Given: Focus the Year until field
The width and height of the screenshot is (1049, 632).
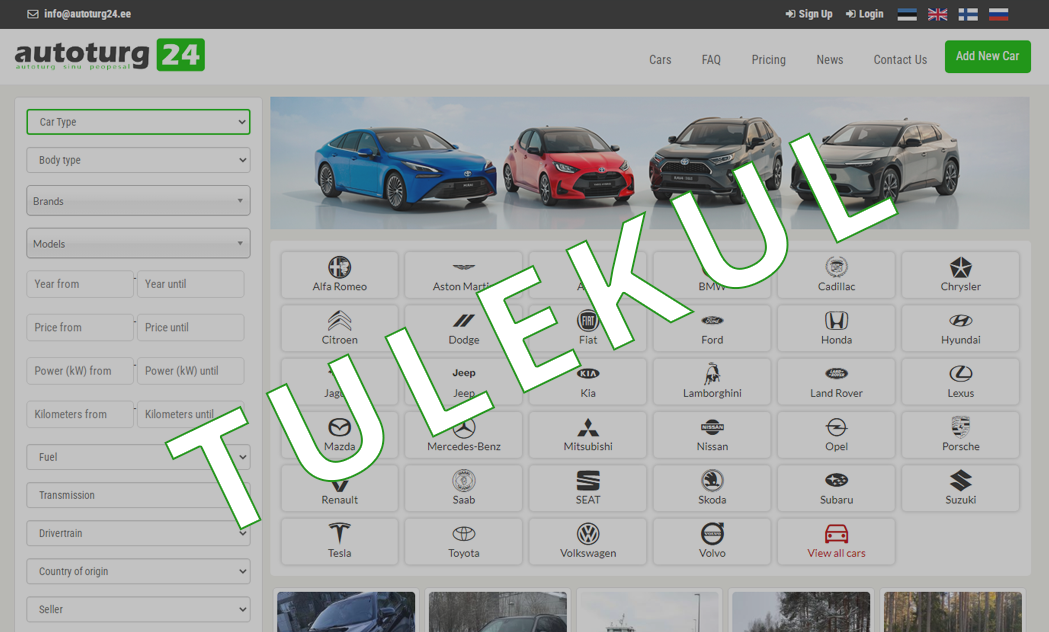Looking at the screenshot, I should (x=191, y=284).
